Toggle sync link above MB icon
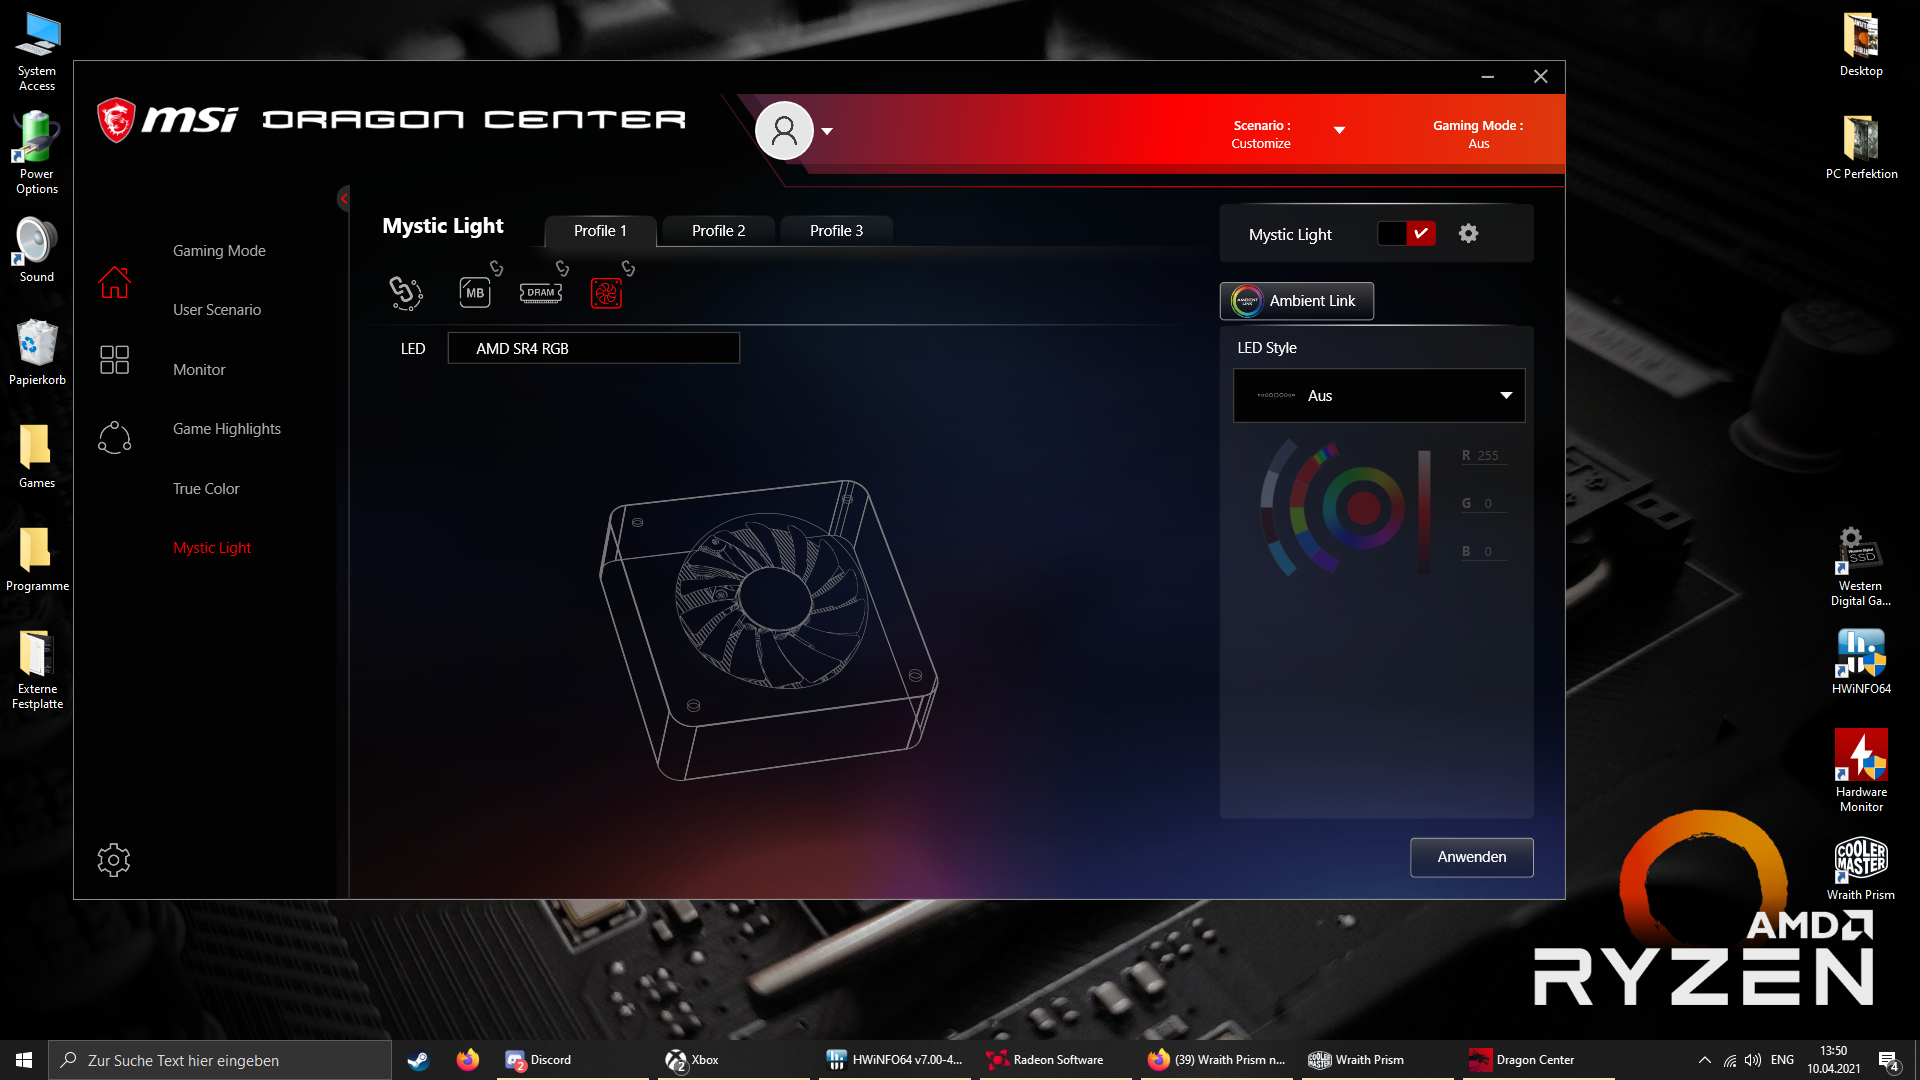Viewport: 1920px width, 1080px height. 496,268
